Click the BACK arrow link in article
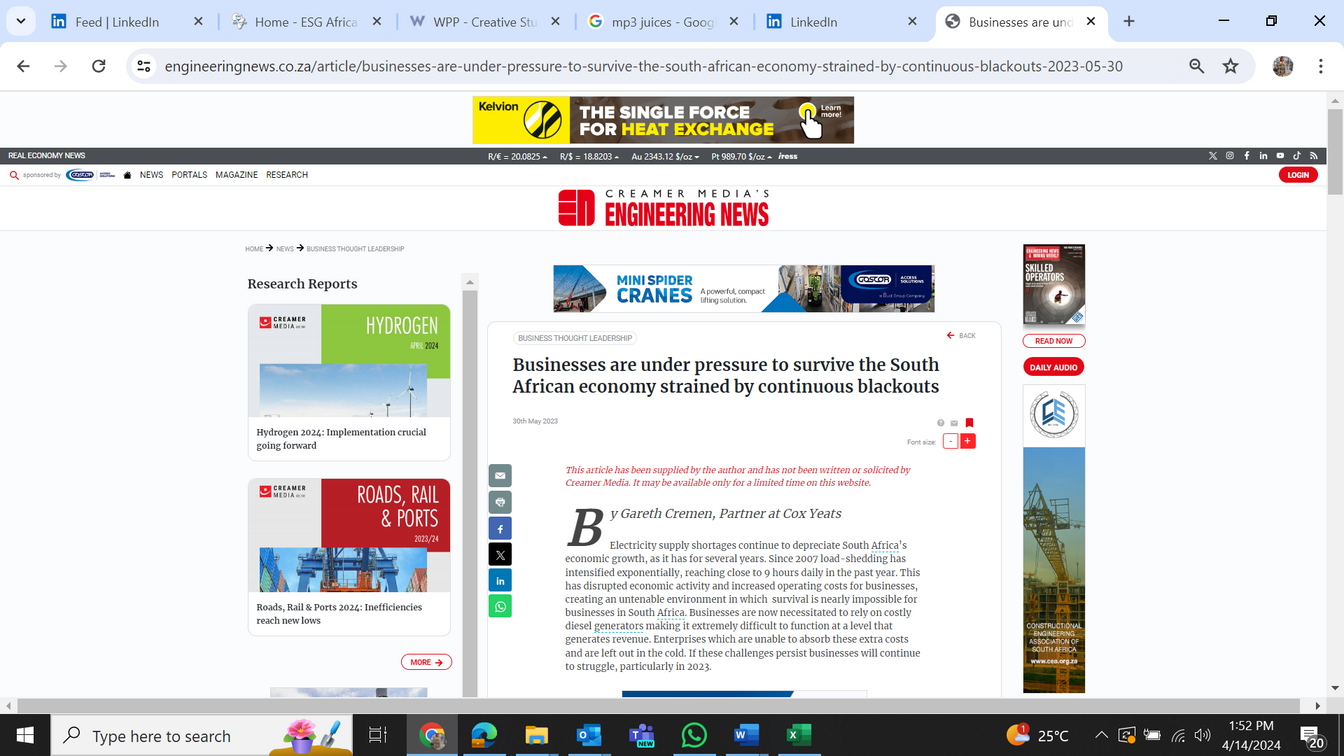 click(x=961, y=336)
